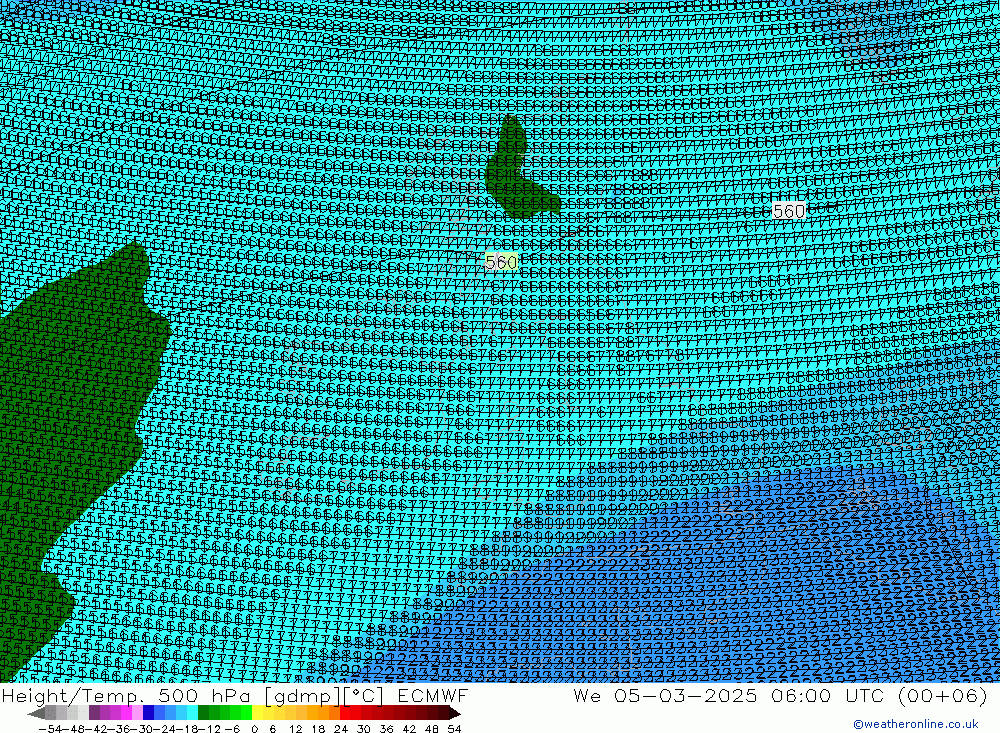Click the dark maroon right arrow end of the color scale
This screenshot has height=733, width=1000.
[453, 713]
